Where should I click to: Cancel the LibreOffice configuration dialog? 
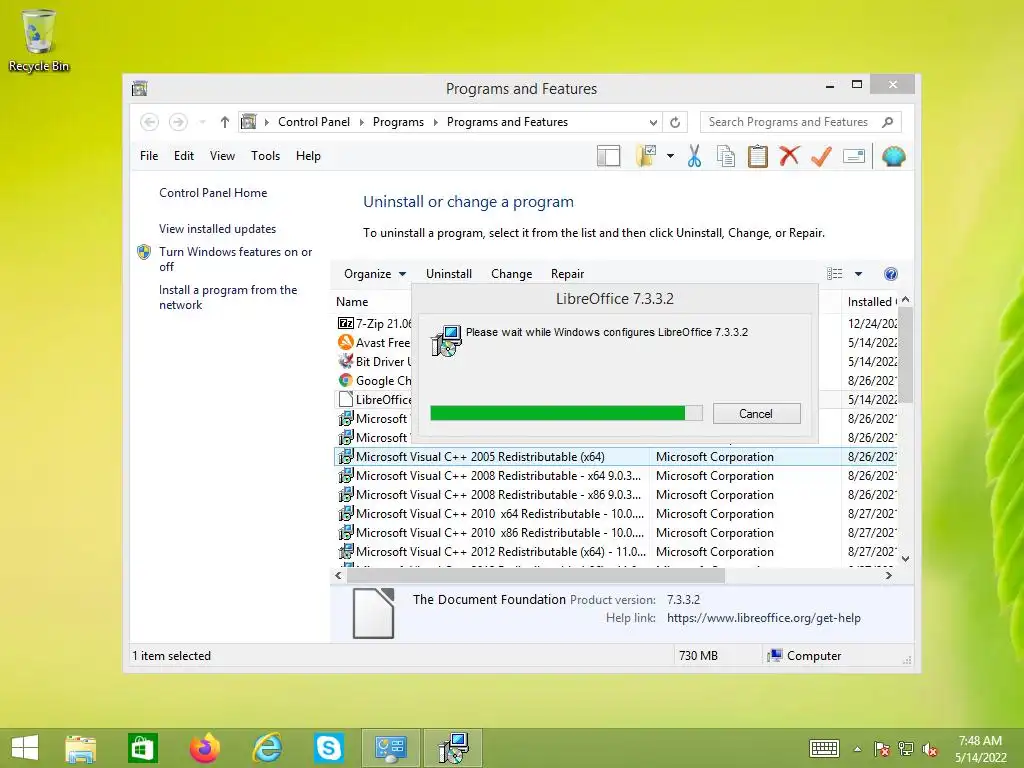[x=756, y=413]
